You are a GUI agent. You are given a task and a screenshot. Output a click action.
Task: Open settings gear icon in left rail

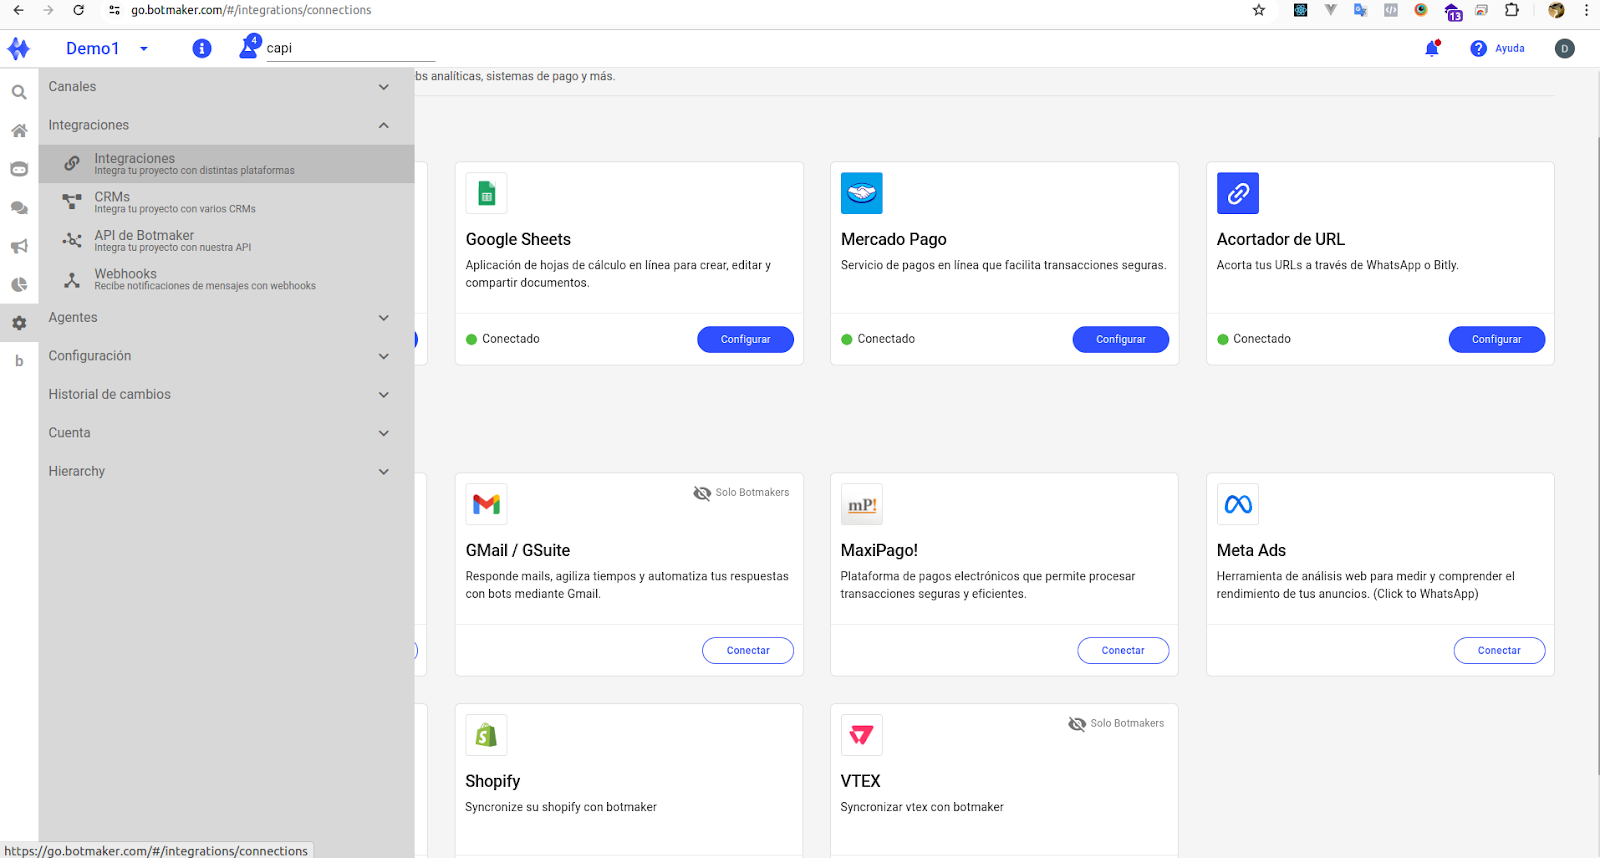[19, 323]
